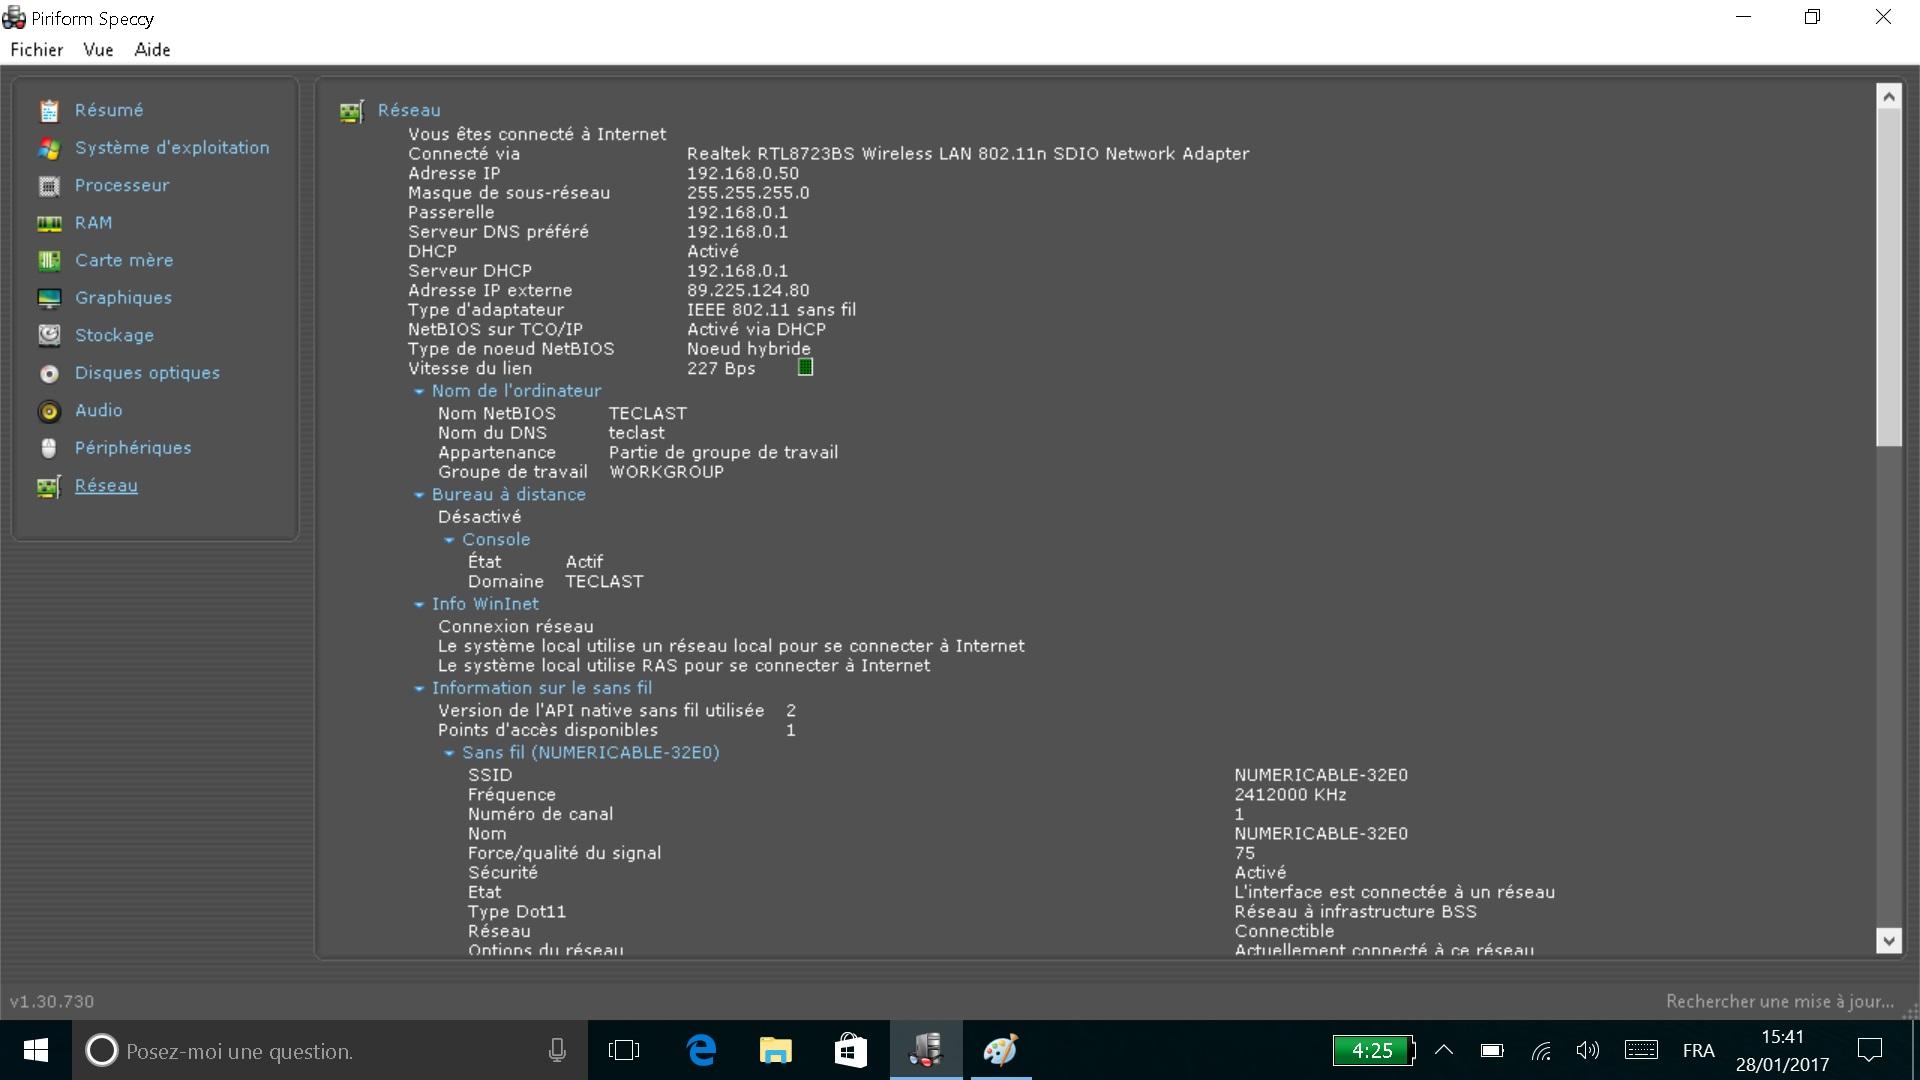The image size is (1920, 1080).
Task: Collapse the Nom de l'ordinateur section
Action: point(419,392)
